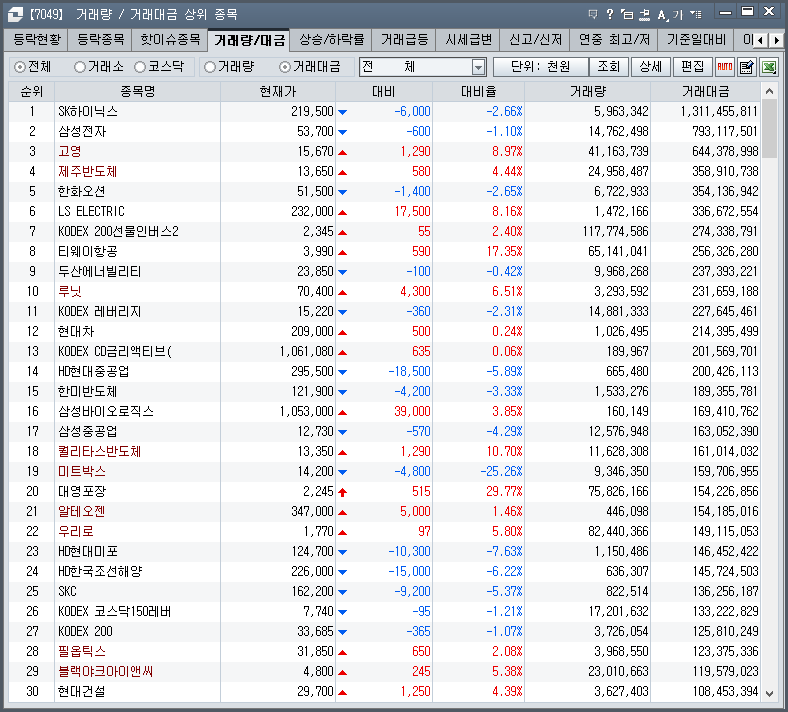Click the down arrow icon in the HD현대중공업 row
788x712 pixels.
(x=343, y=372)
